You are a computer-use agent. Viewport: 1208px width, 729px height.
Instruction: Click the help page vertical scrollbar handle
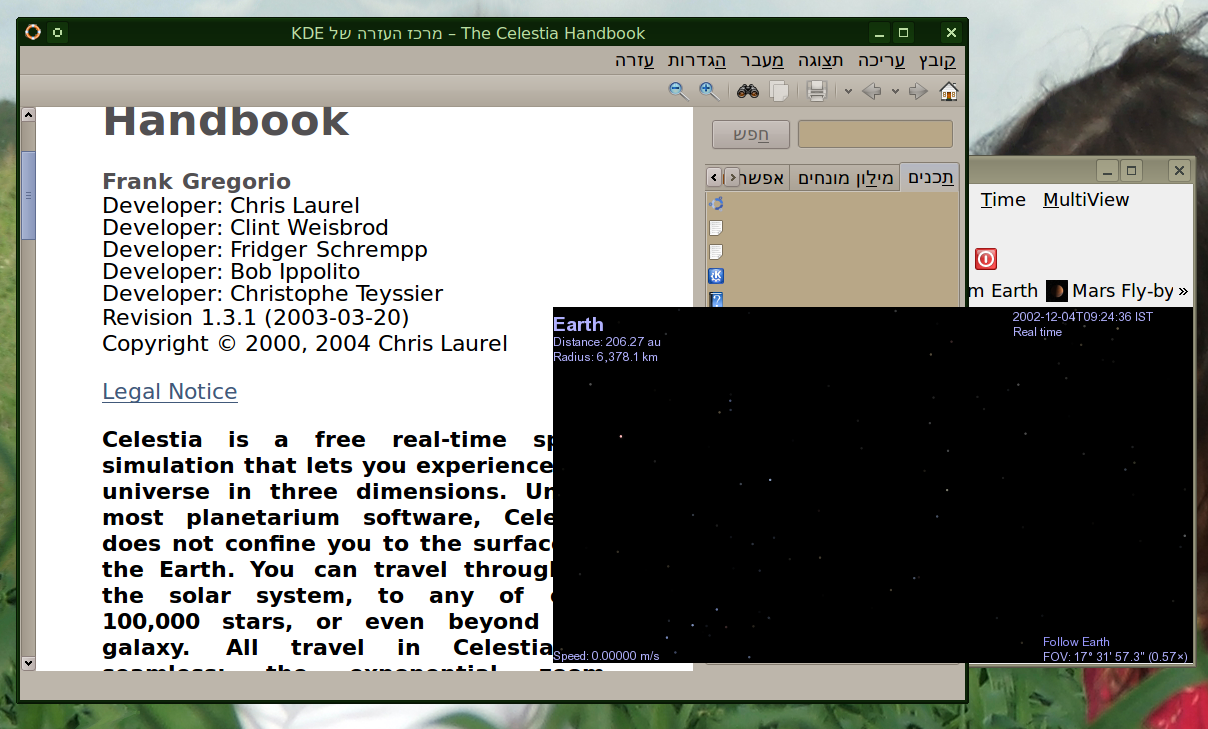[28, 195]
